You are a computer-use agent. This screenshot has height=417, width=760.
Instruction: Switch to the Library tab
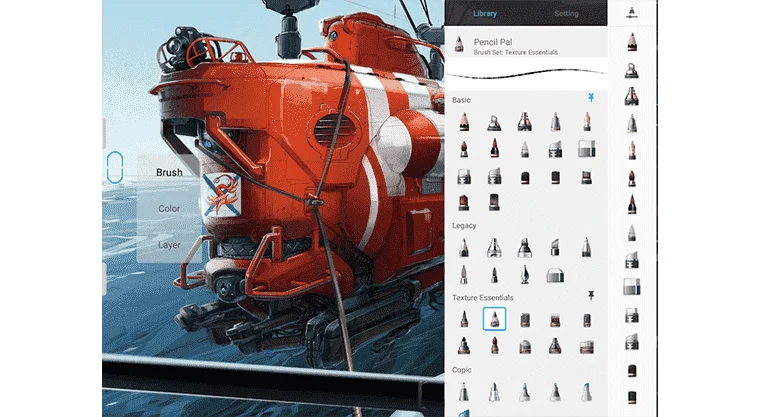click(x=485, y=14)
